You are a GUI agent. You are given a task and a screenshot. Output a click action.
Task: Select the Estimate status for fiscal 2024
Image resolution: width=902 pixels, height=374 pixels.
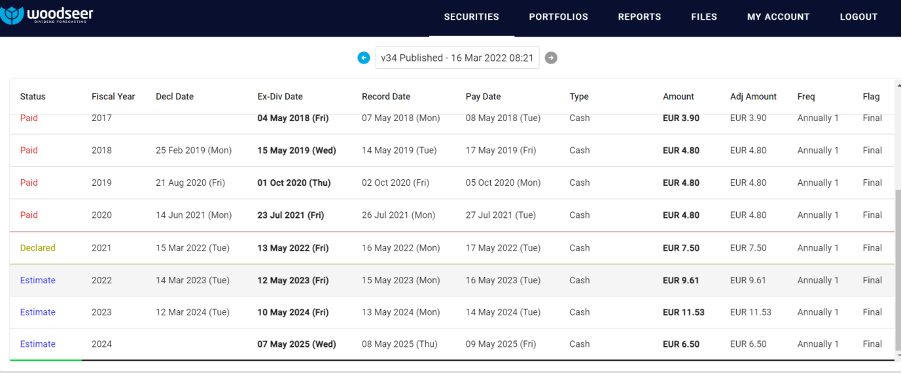pos(38,344)
